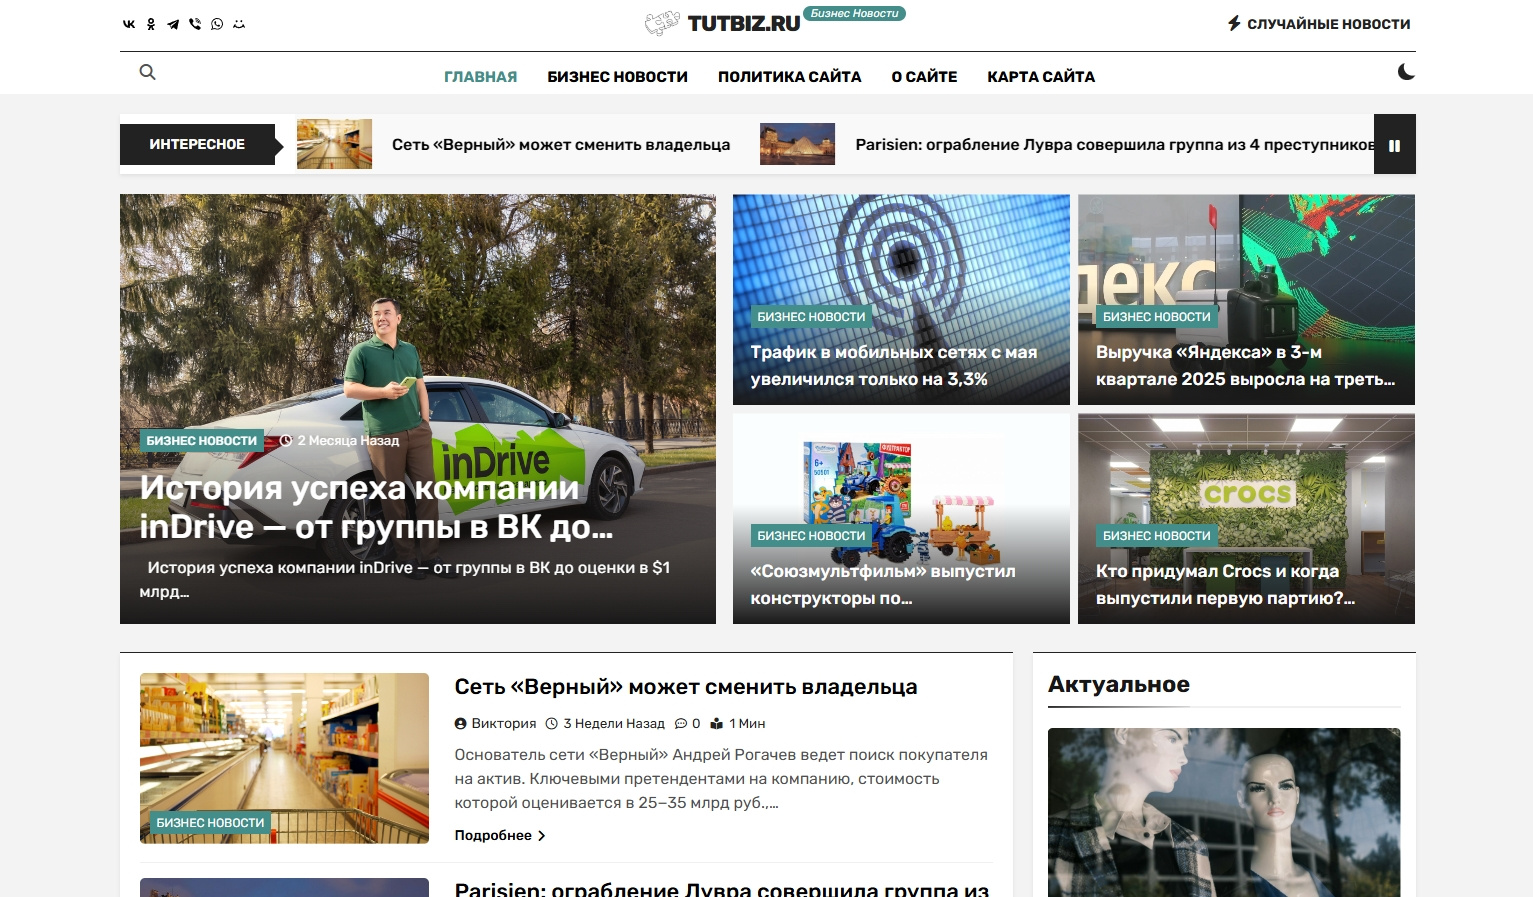Image resolution: width=1533 pixels, height=897 pixels.
Task: Click the comment bubble icon with 0
Action: click(681, 724)
